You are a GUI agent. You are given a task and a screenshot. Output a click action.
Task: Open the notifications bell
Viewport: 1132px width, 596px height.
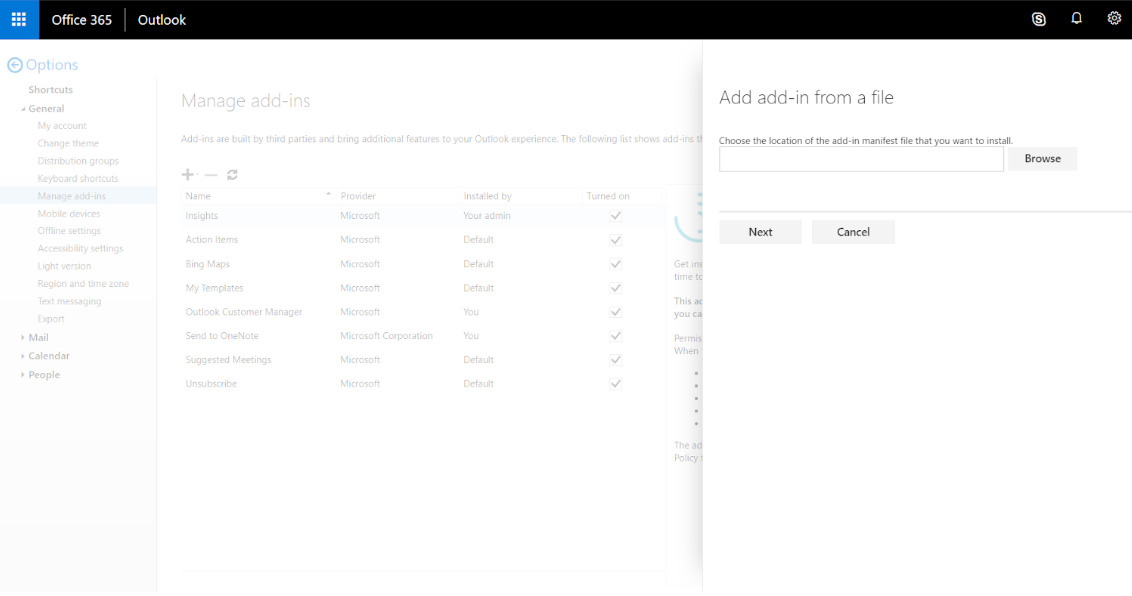pos(1076,19)
